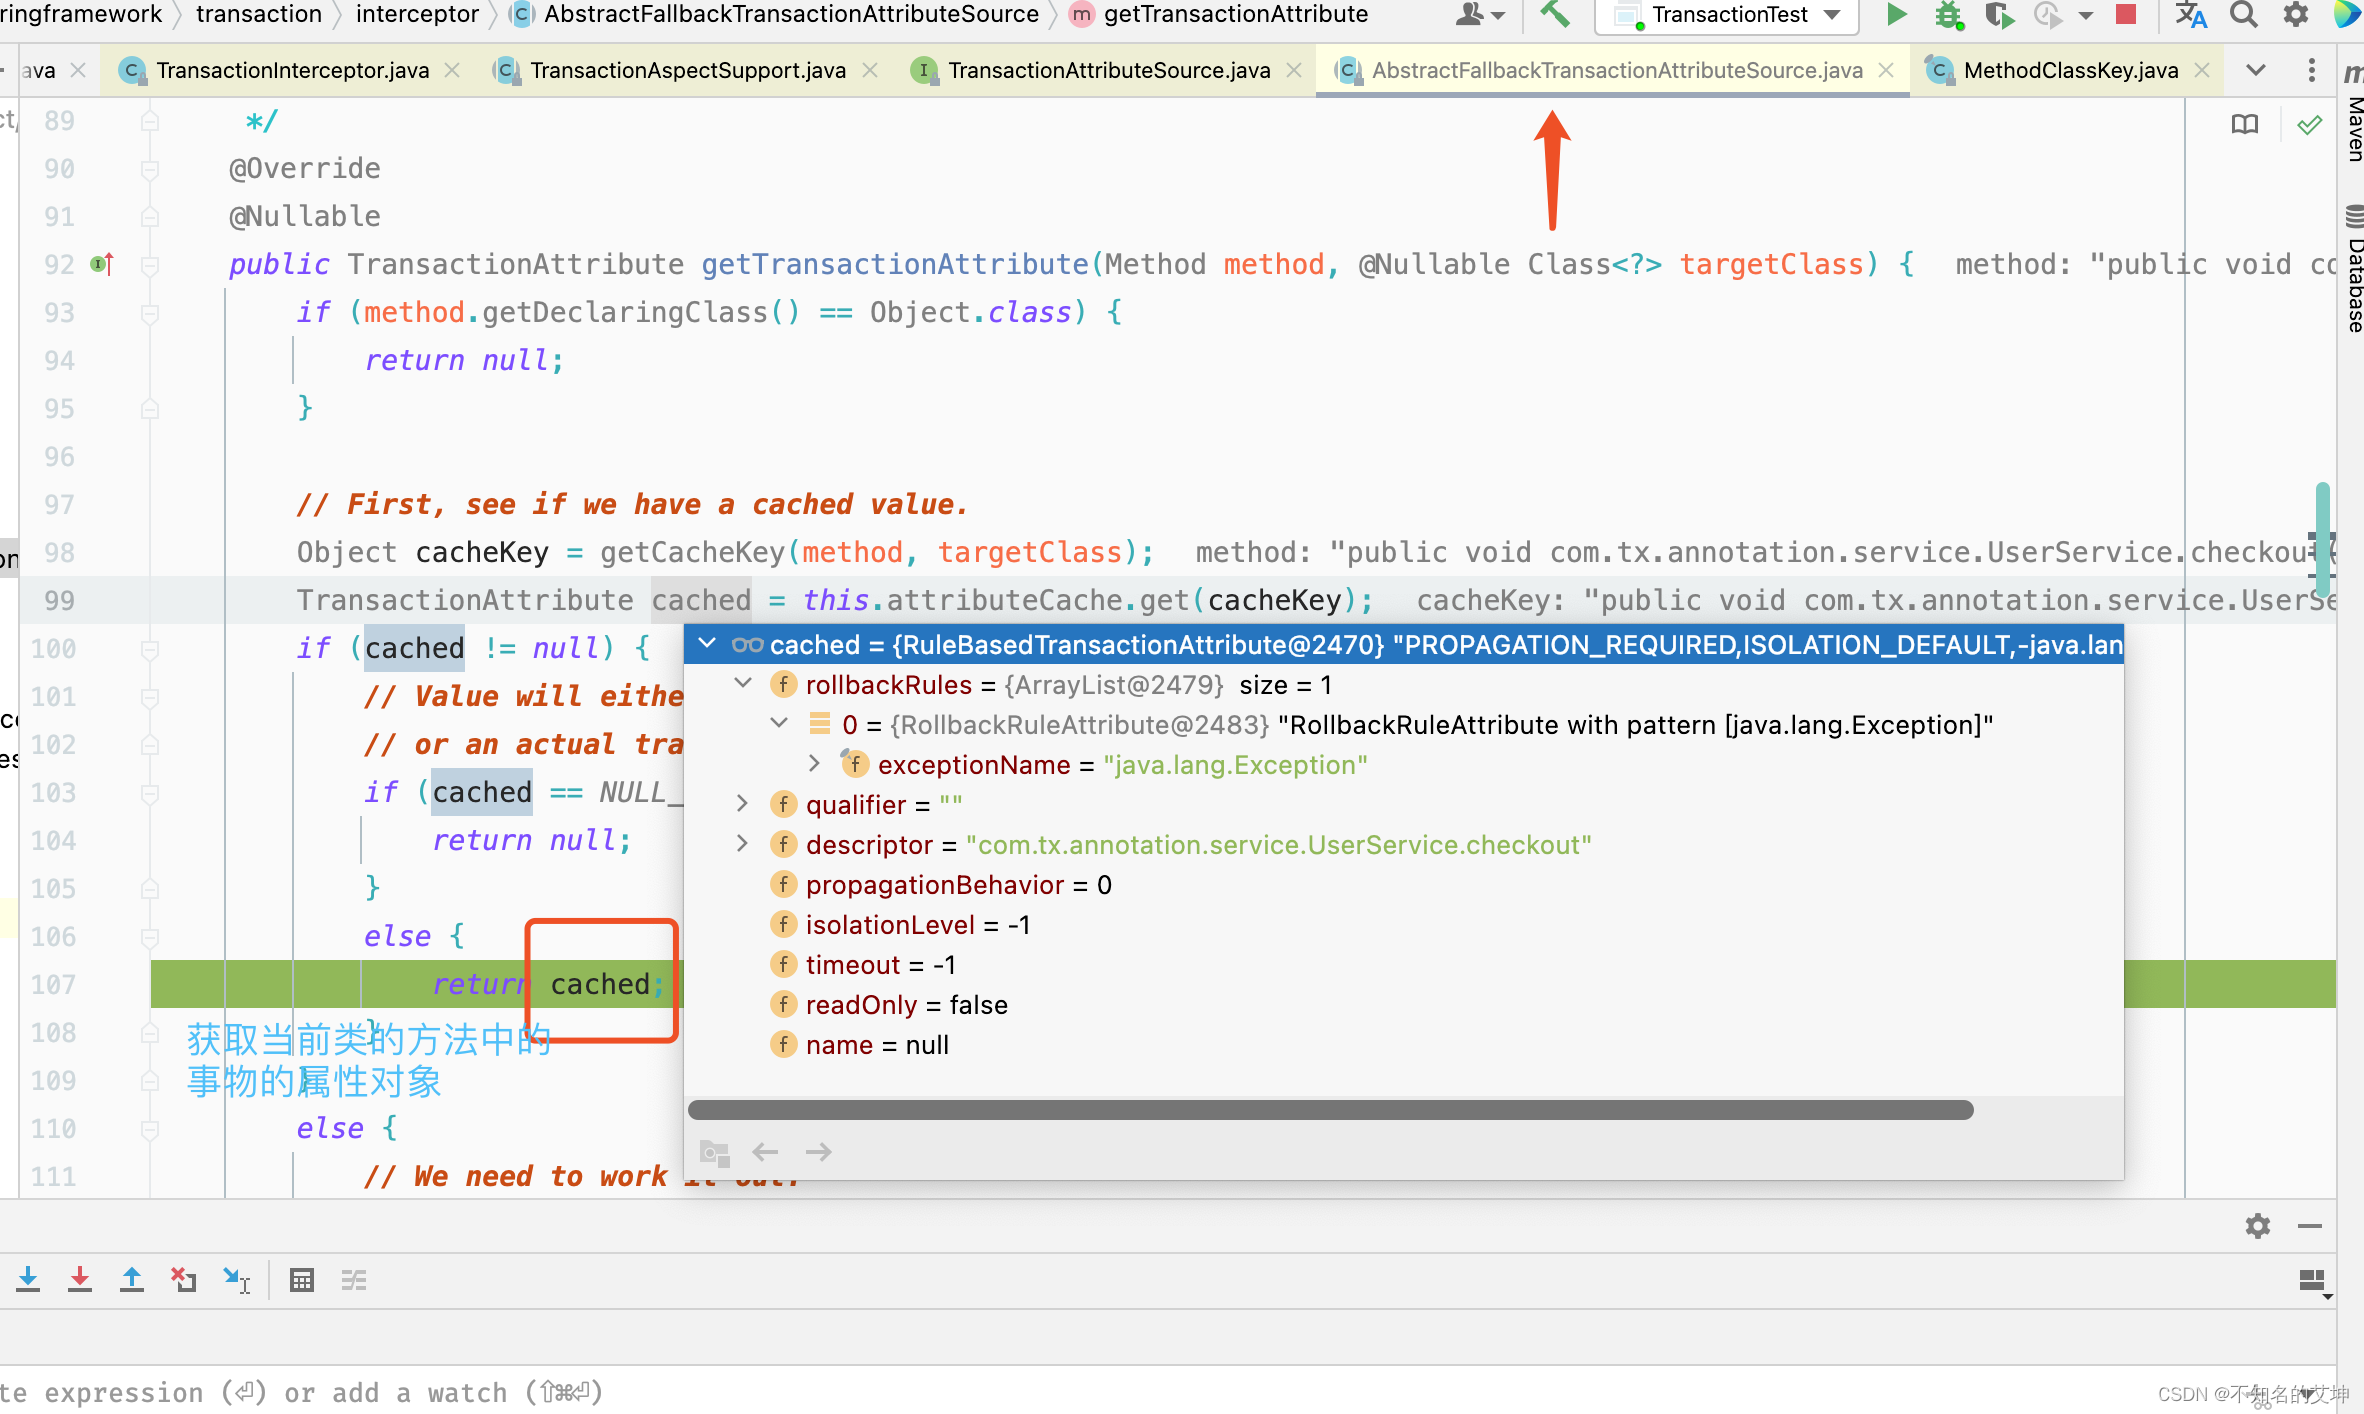Close the MethodClassKey.java tab

2202,70
